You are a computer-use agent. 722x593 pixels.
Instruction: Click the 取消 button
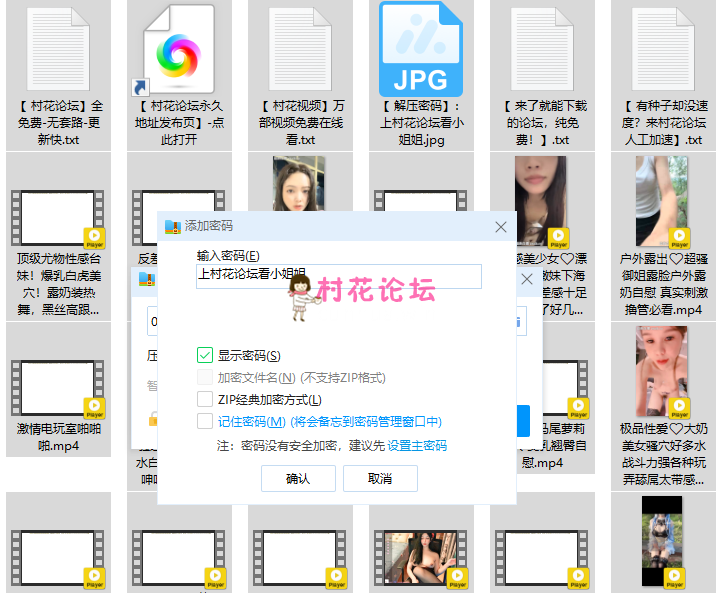pyautogui.click(x=380, y=478)
